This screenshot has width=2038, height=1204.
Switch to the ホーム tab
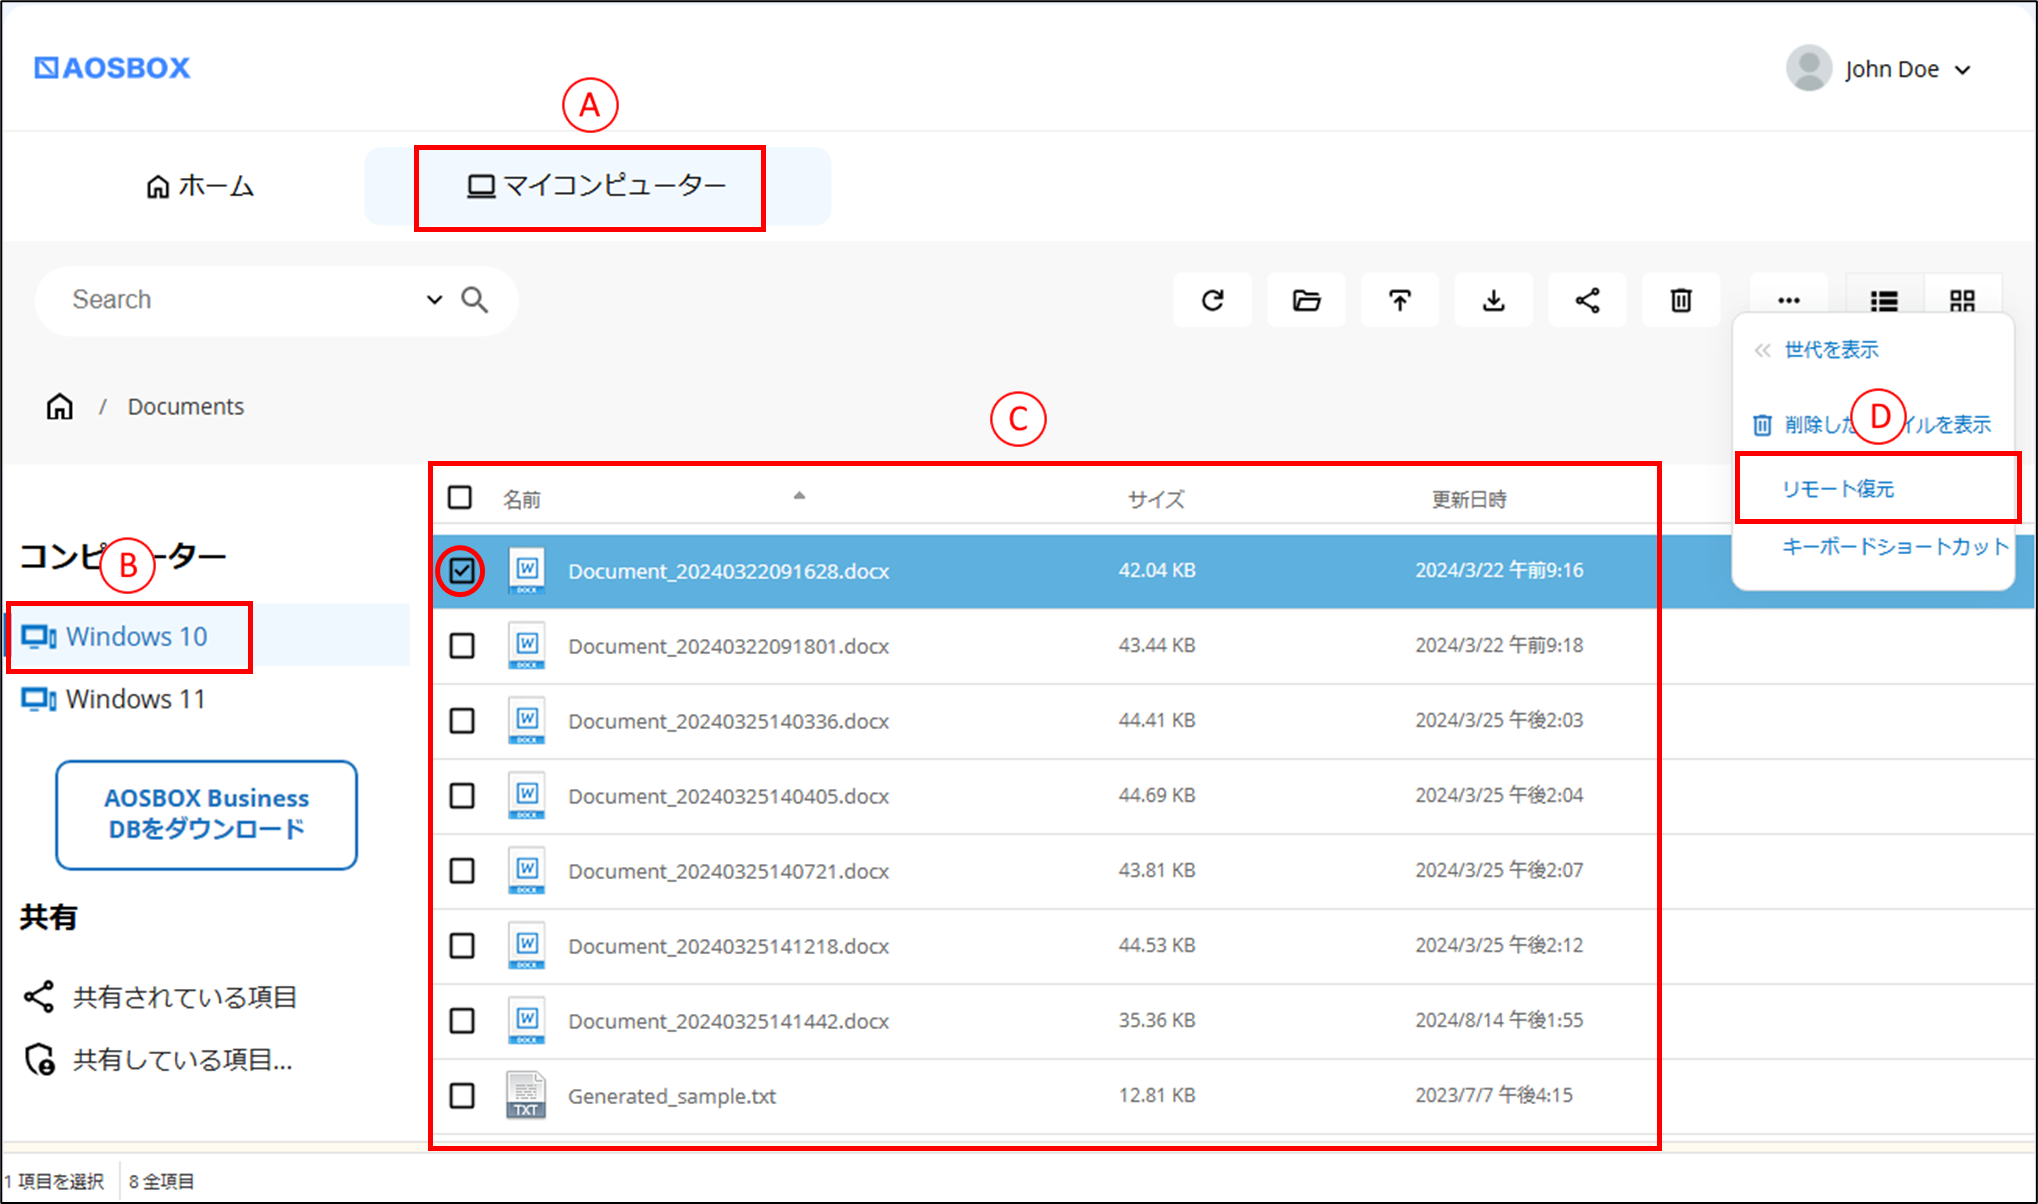(x=200, y=186)
